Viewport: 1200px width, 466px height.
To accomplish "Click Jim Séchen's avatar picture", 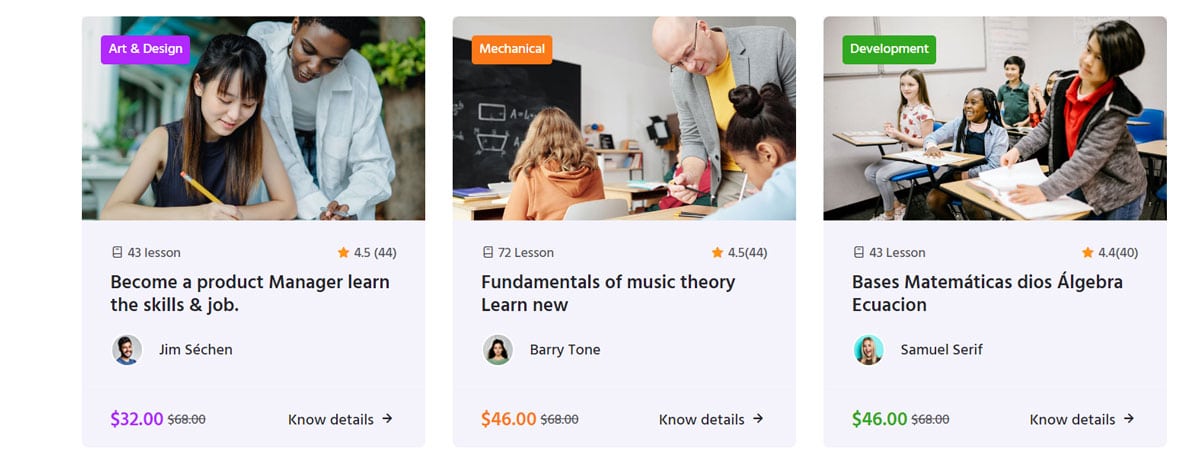I will tap(127, 350).
